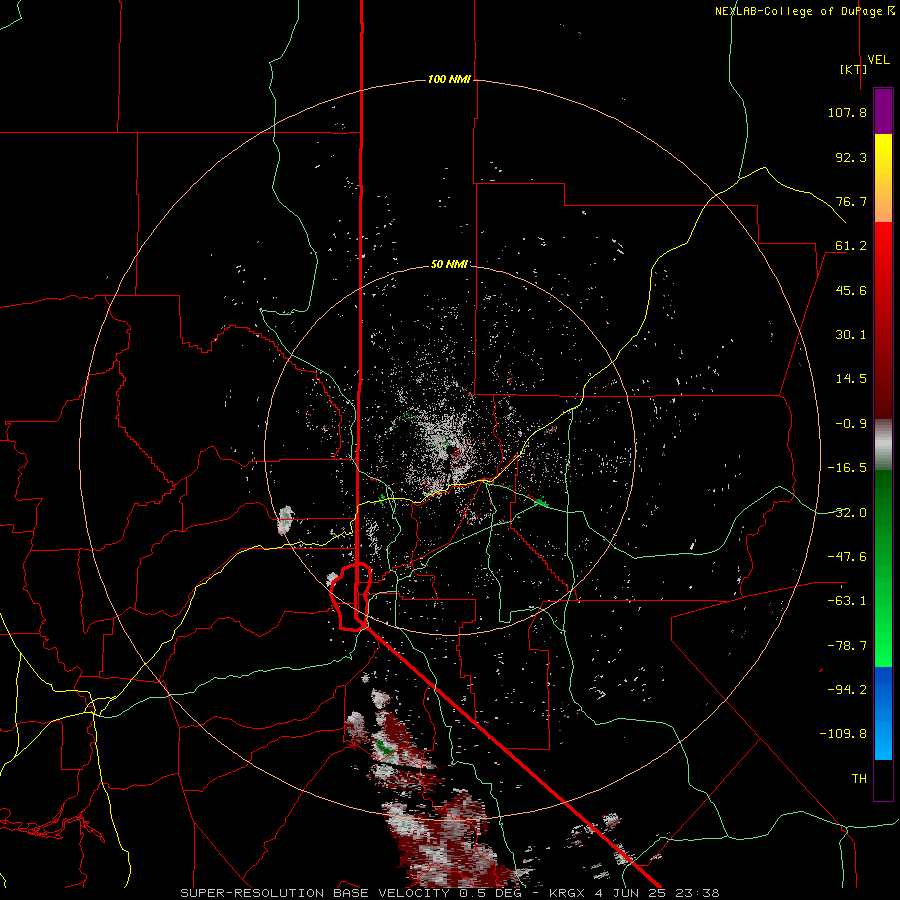The width and height of the screenshot is (900, 900).
Task: Pick the yellow-orange segment of the color bar
Action: [883, 178]
